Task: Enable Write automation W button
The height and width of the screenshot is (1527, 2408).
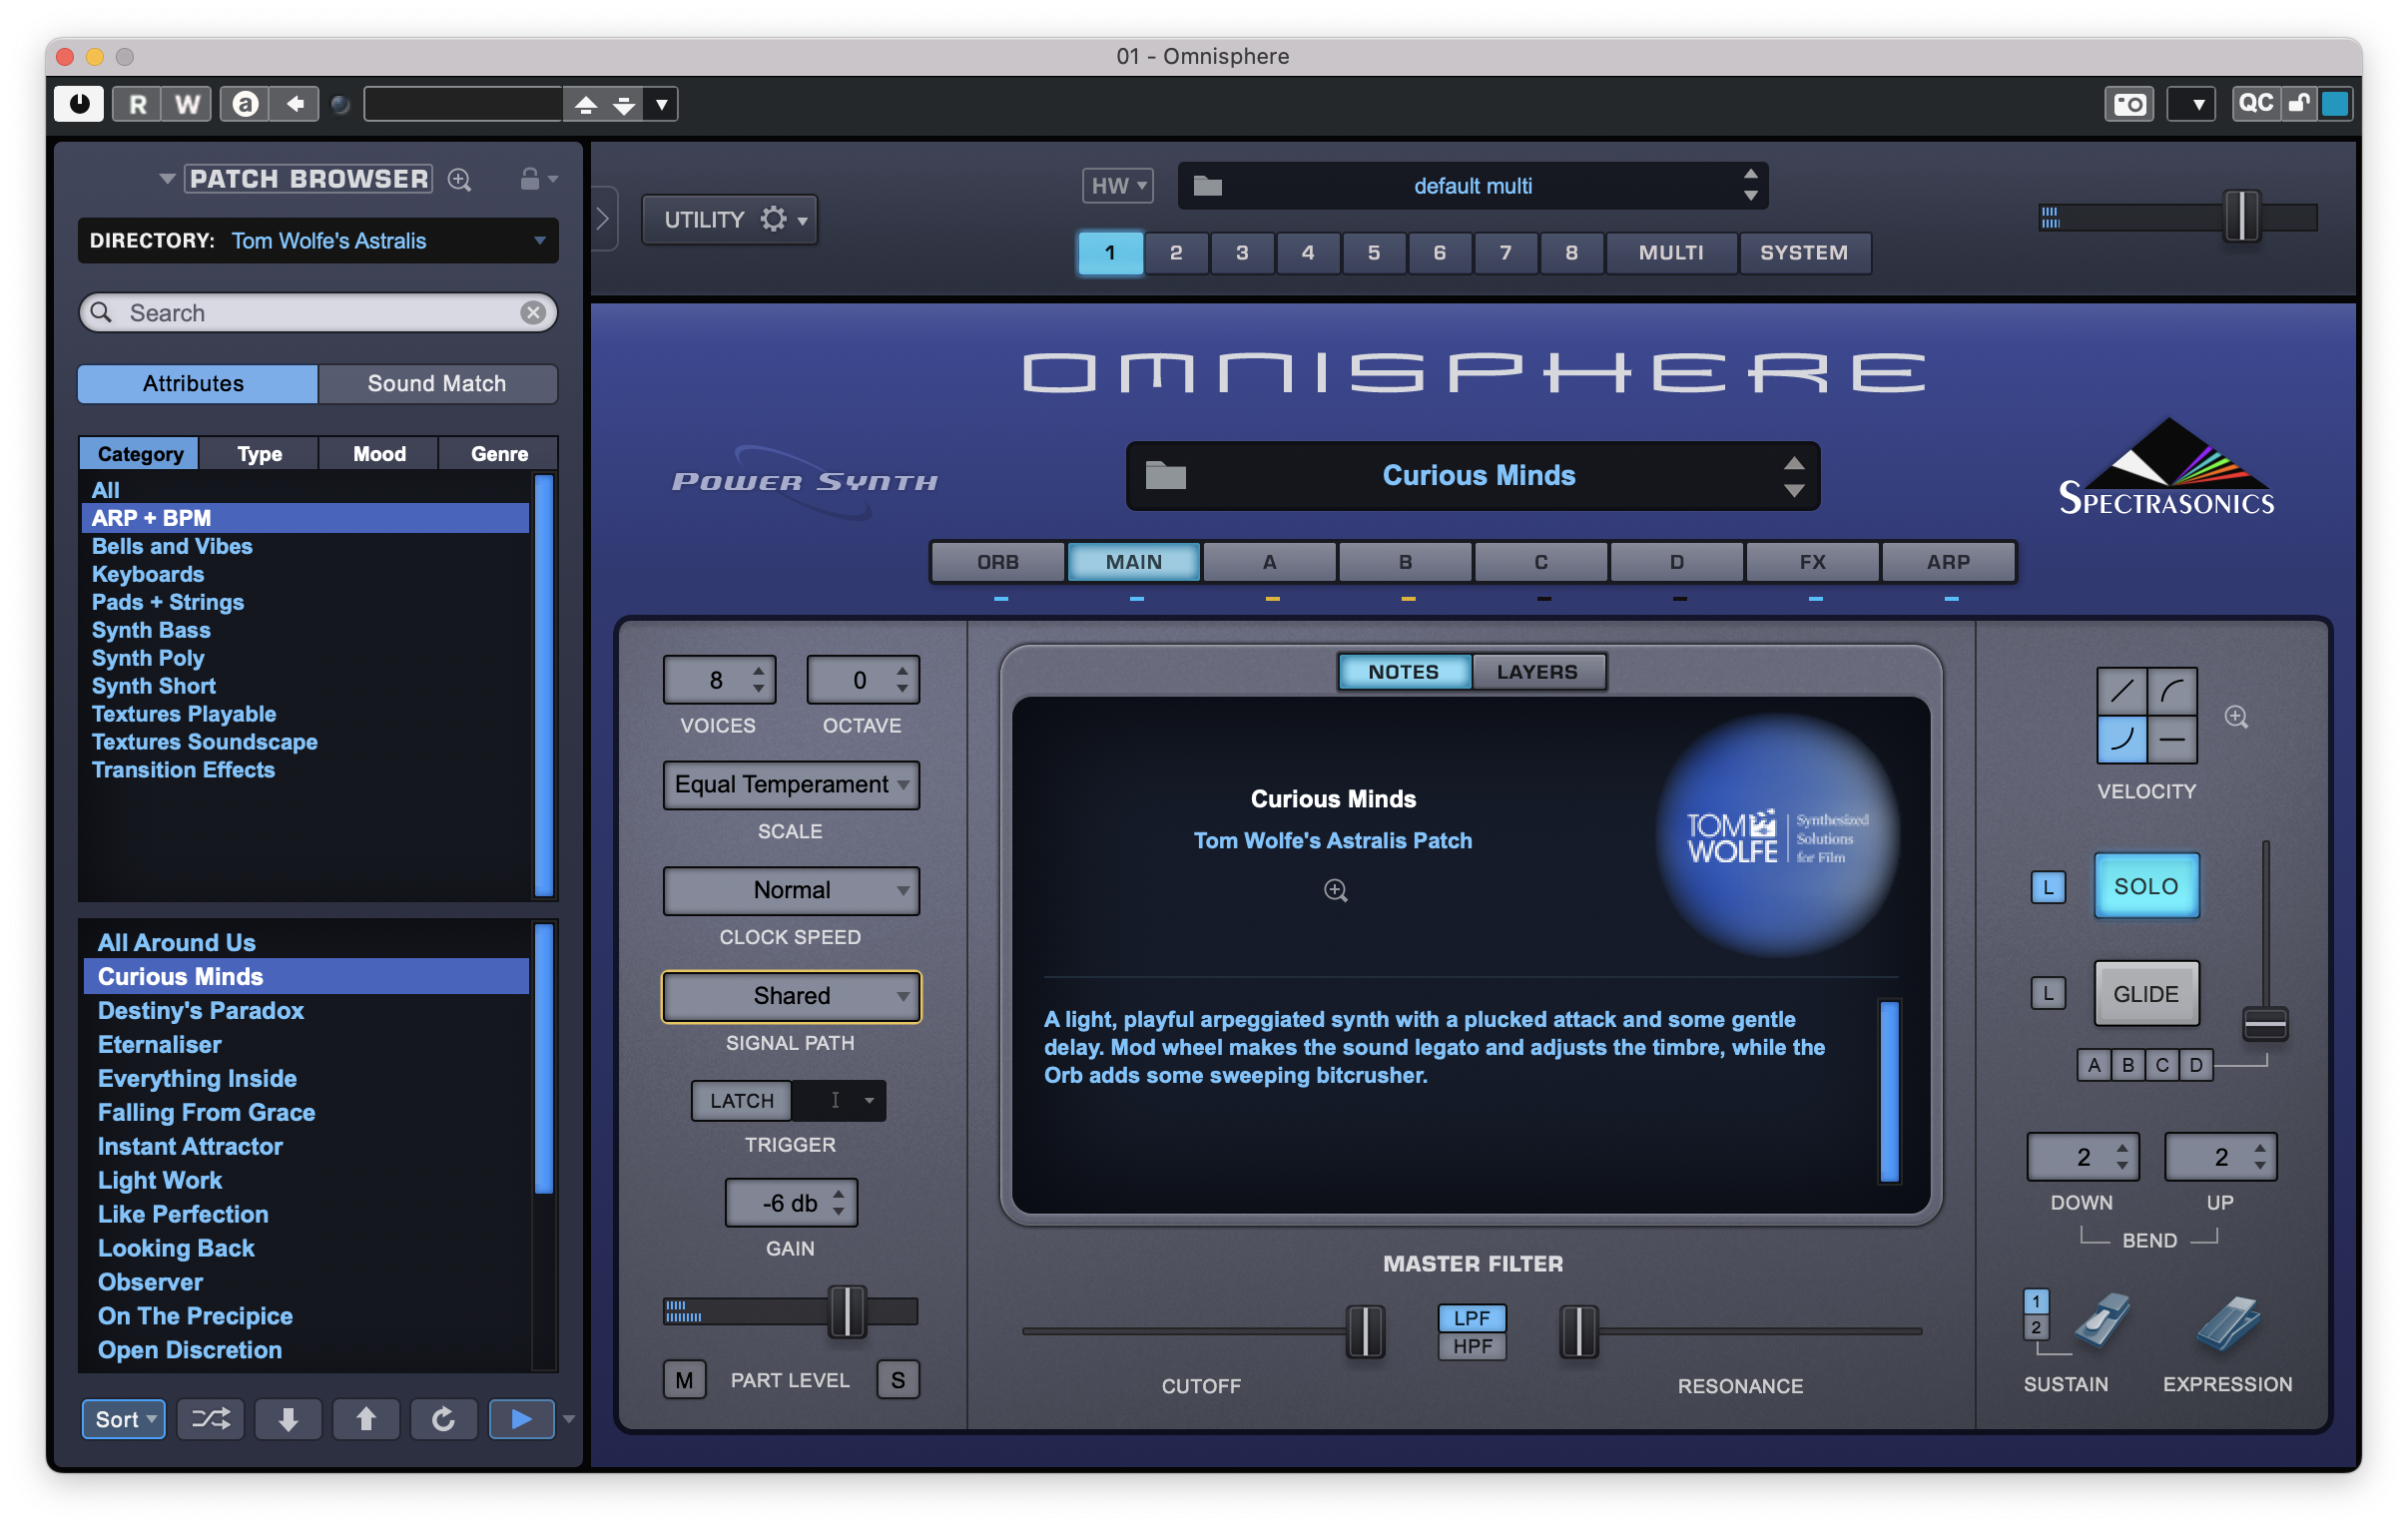Action: [186, 104]
